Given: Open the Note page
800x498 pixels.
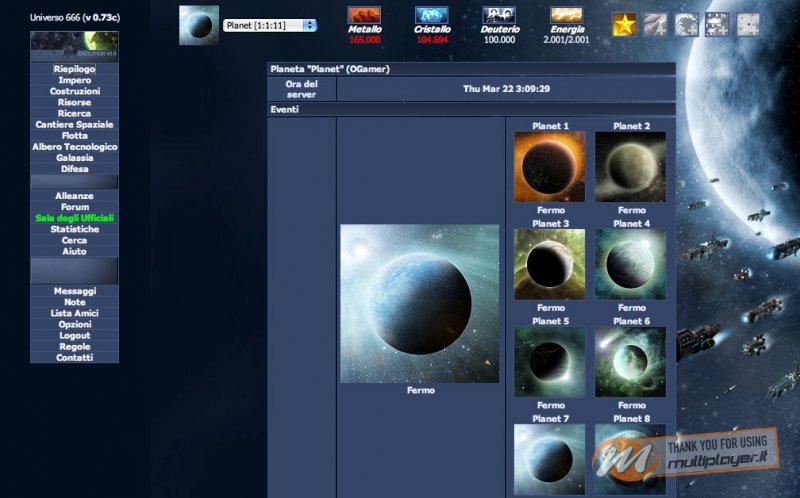Looking at the screenshot, I should click(x=74, y=302).
